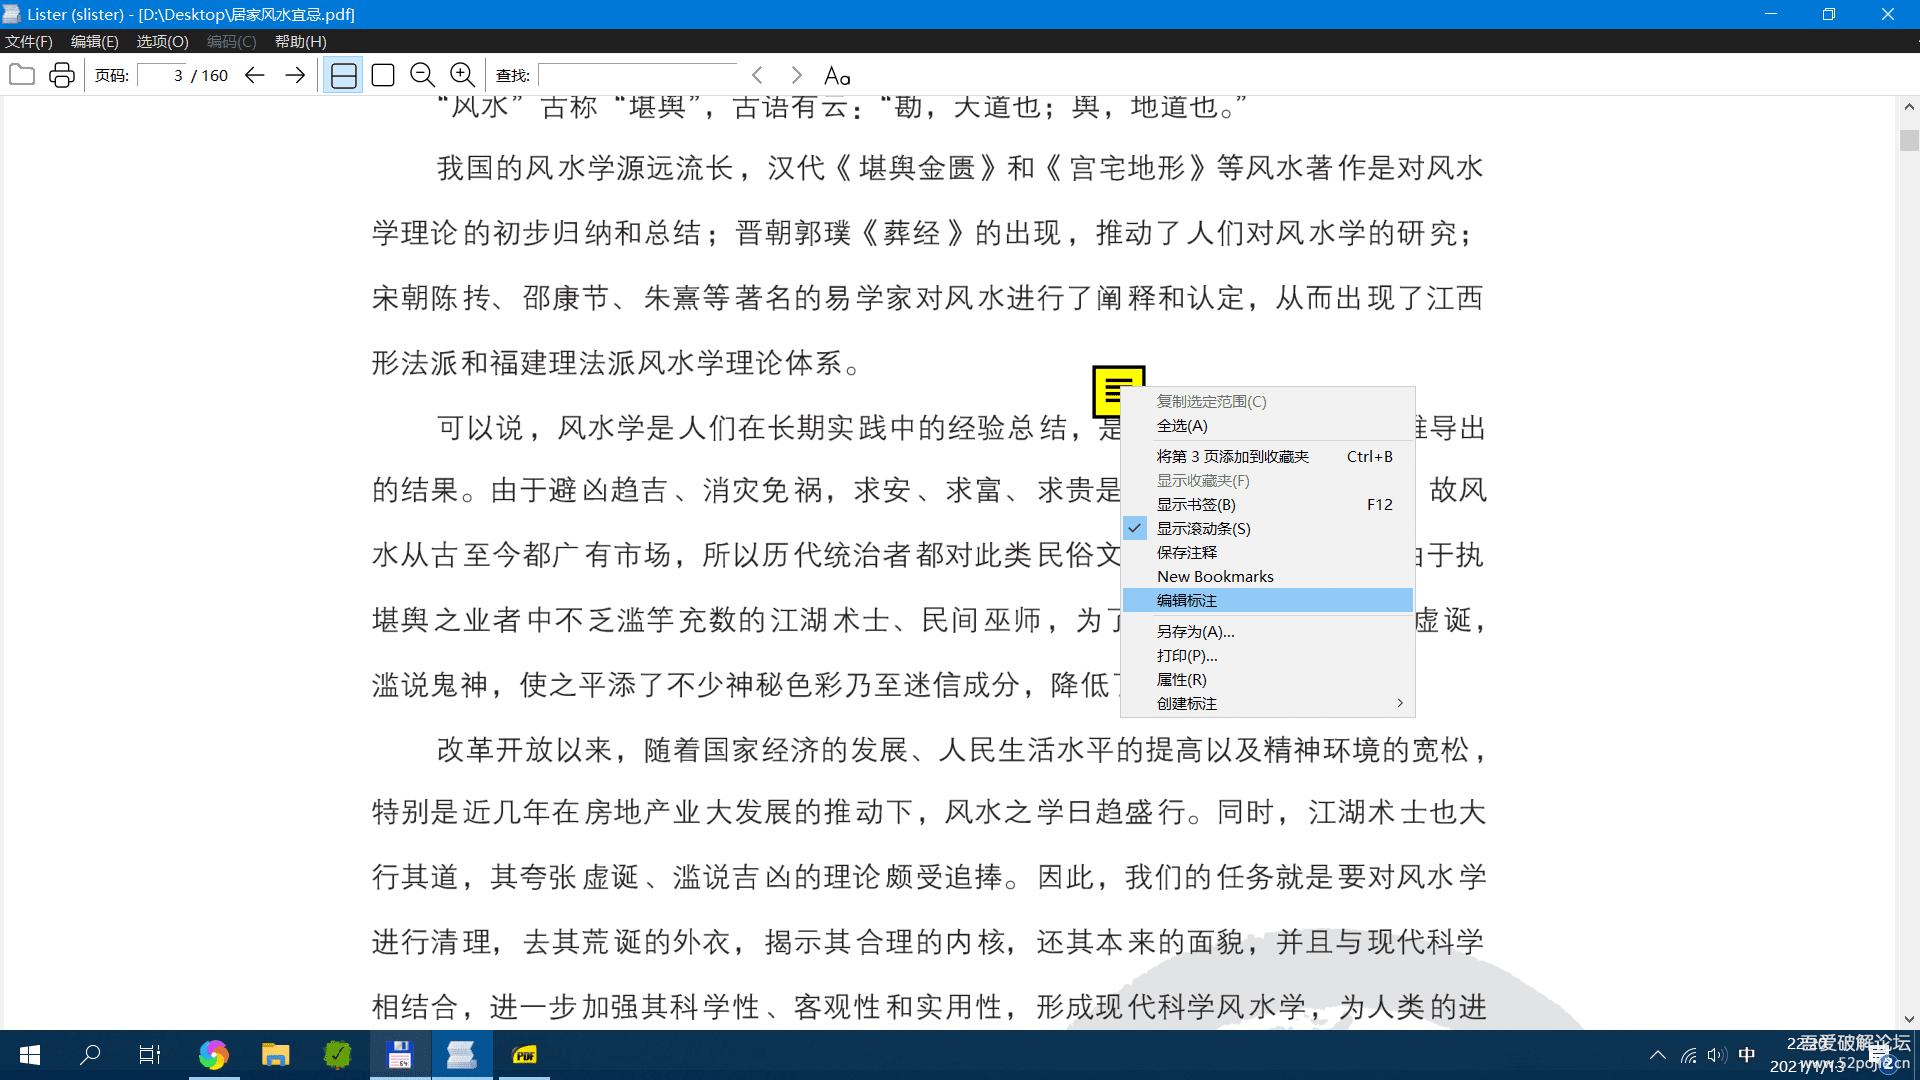1920x1080 pixels.
Task: Toggle fit-width page view icon
Action: (x=343, y=75)
